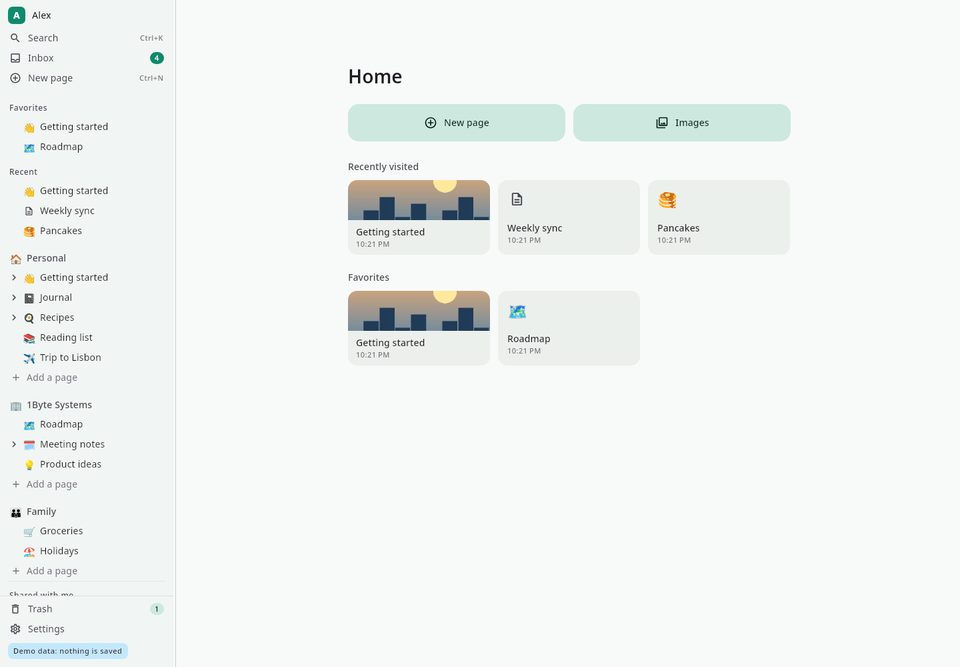The image size is (960, 667).
Task: Click the Meeting notes calendar icon
Action: coord(29,445)
